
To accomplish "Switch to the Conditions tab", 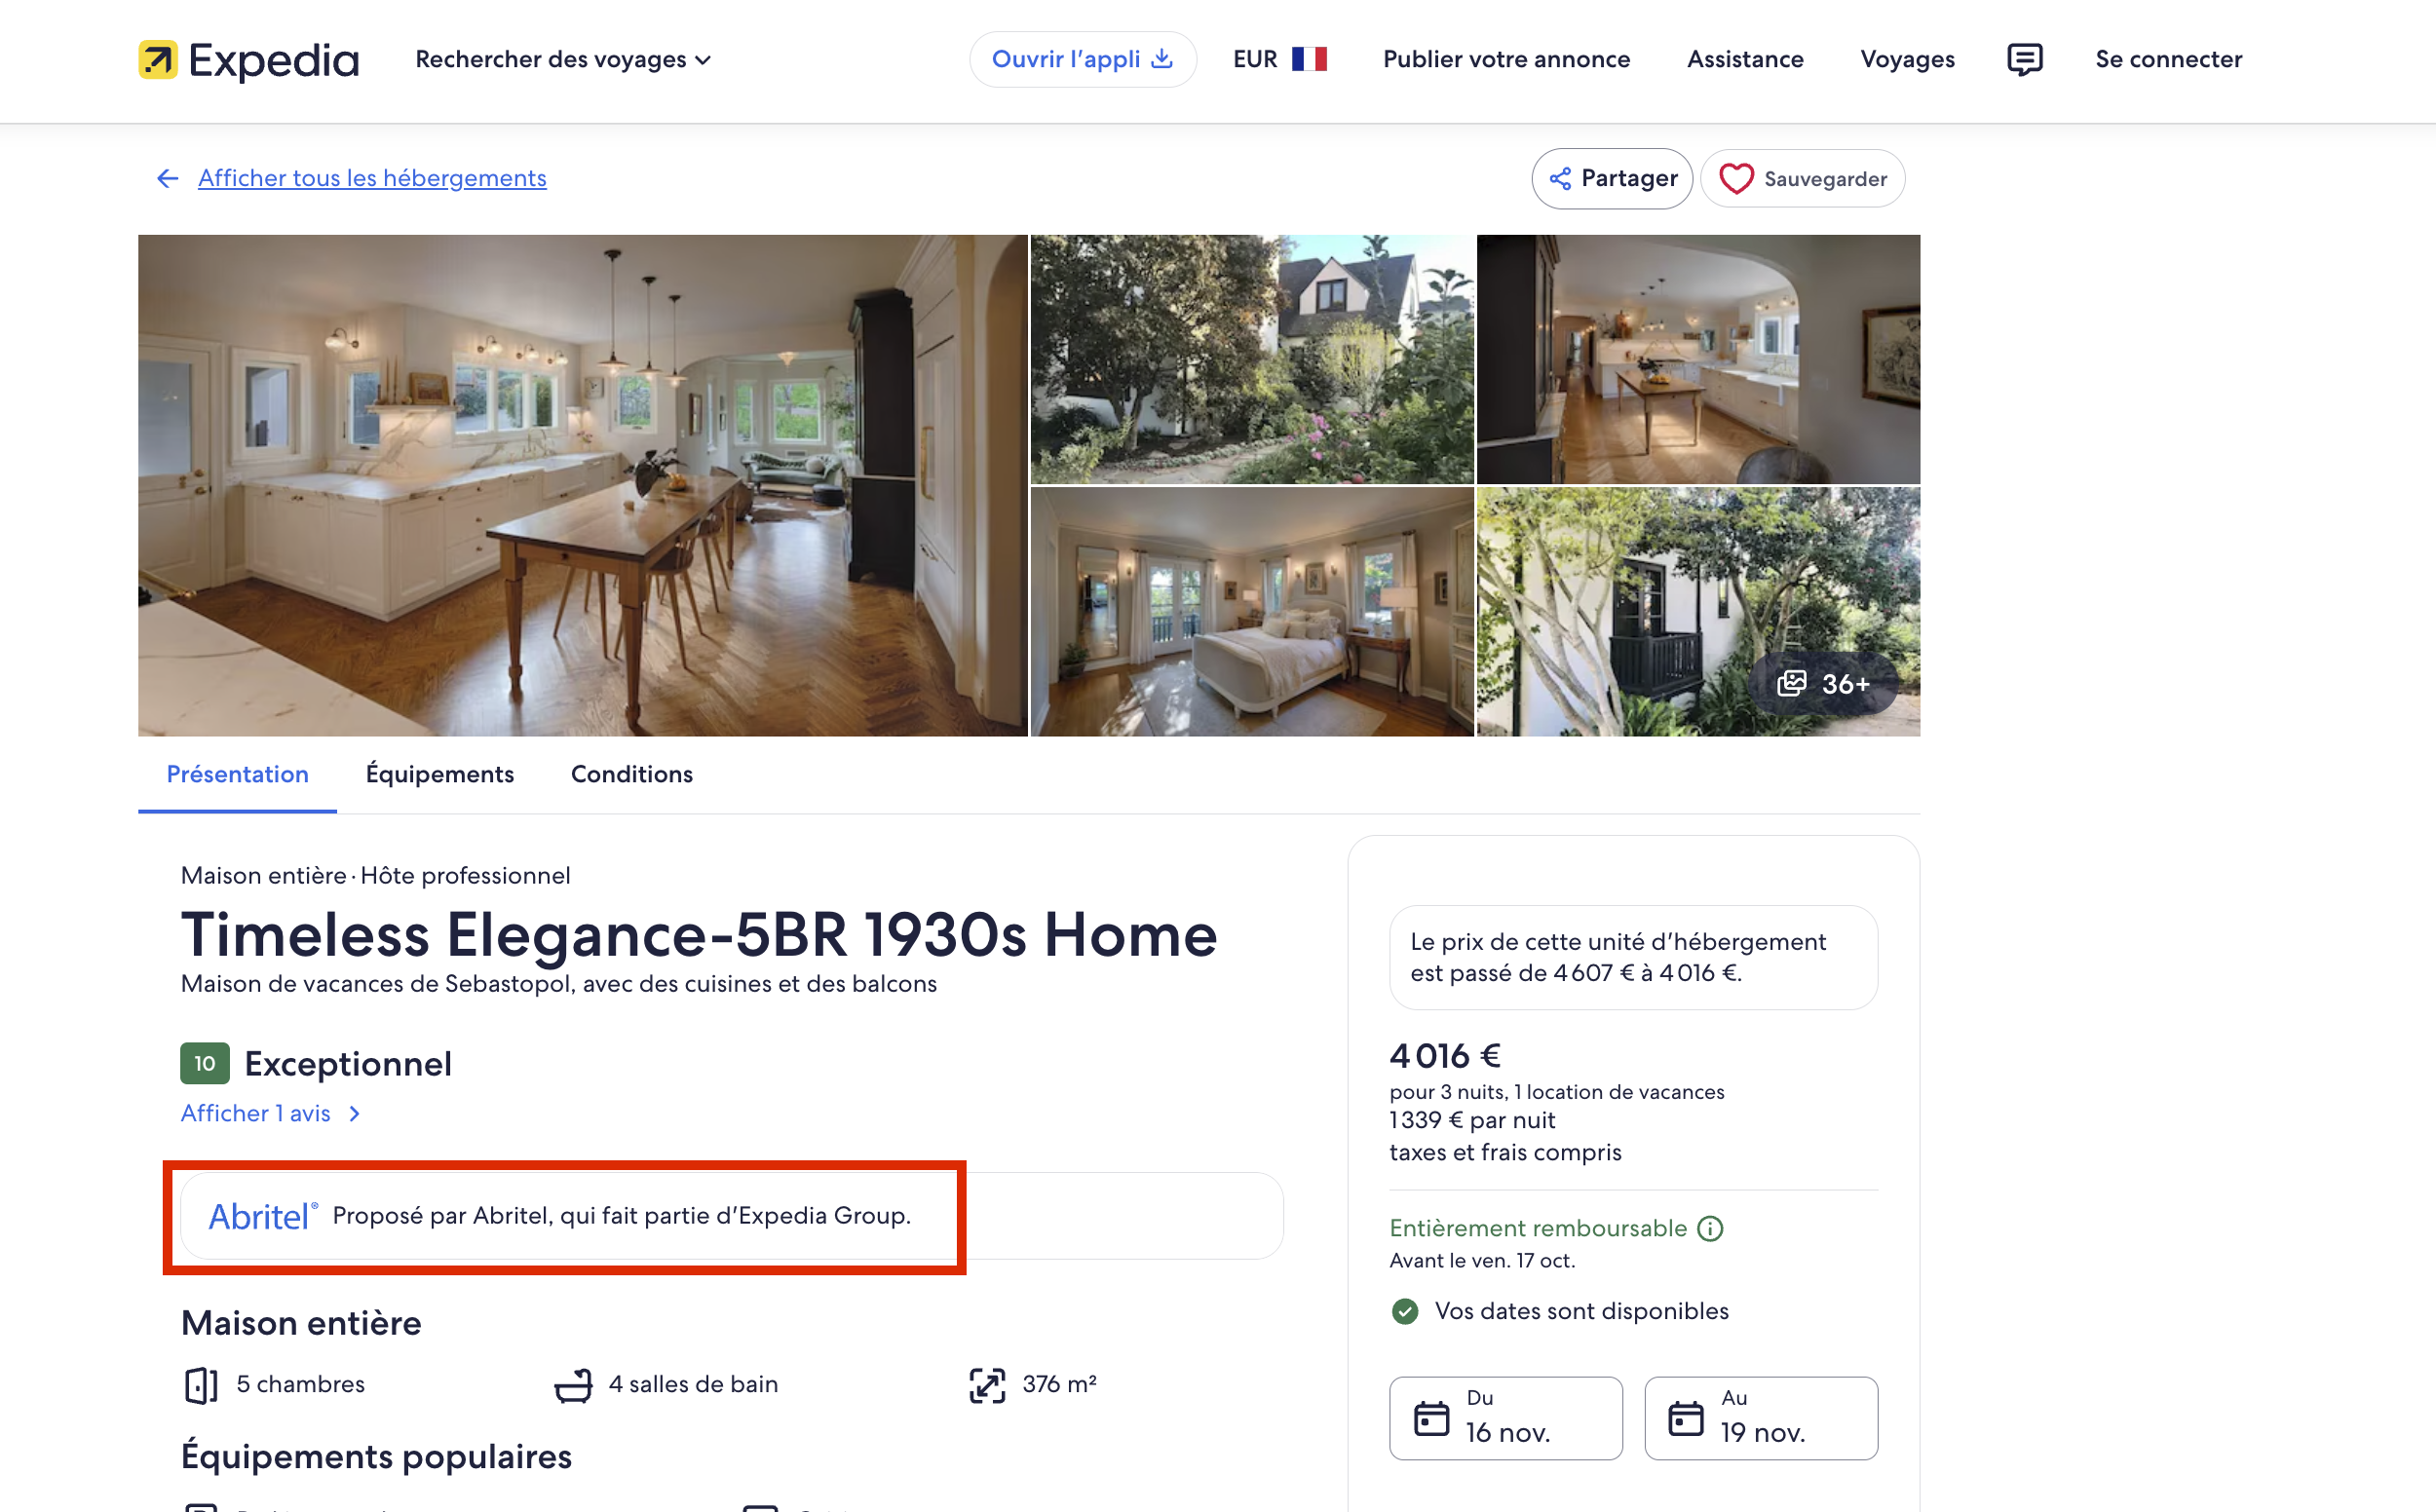I will point(632,774).
